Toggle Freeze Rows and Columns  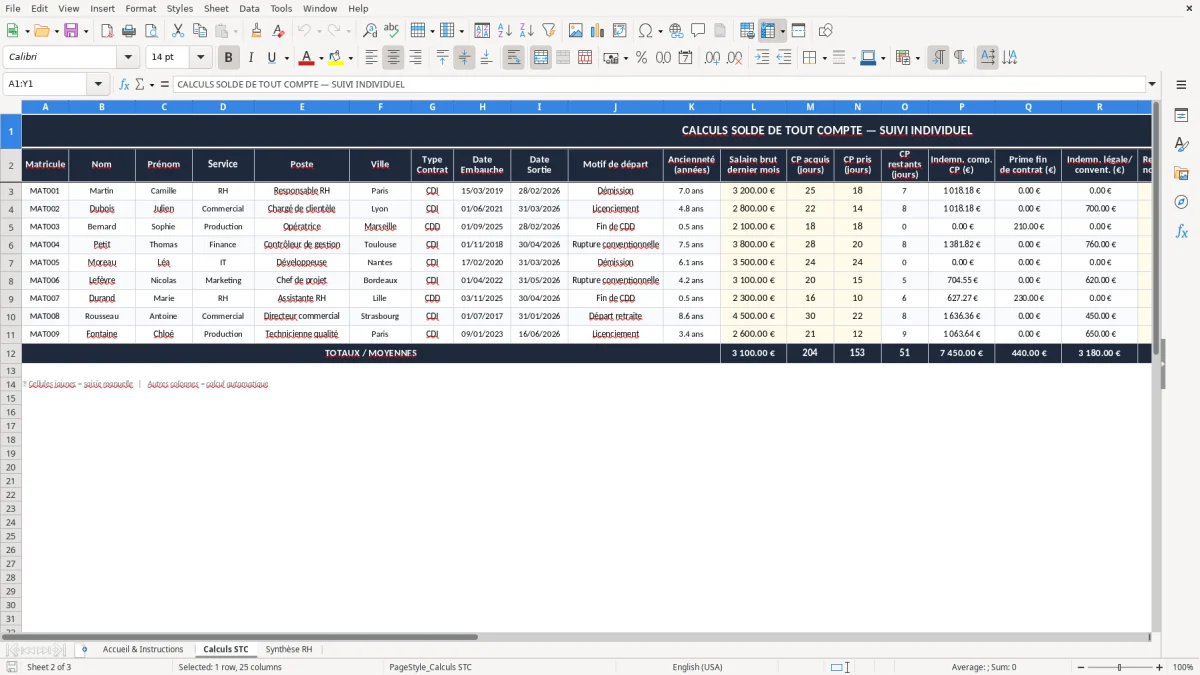point(768,31)
